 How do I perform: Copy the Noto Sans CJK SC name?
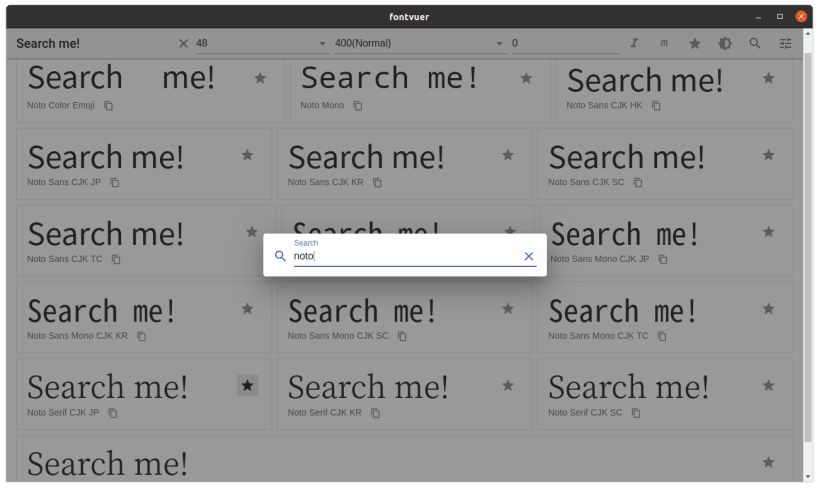pos(638,182)
